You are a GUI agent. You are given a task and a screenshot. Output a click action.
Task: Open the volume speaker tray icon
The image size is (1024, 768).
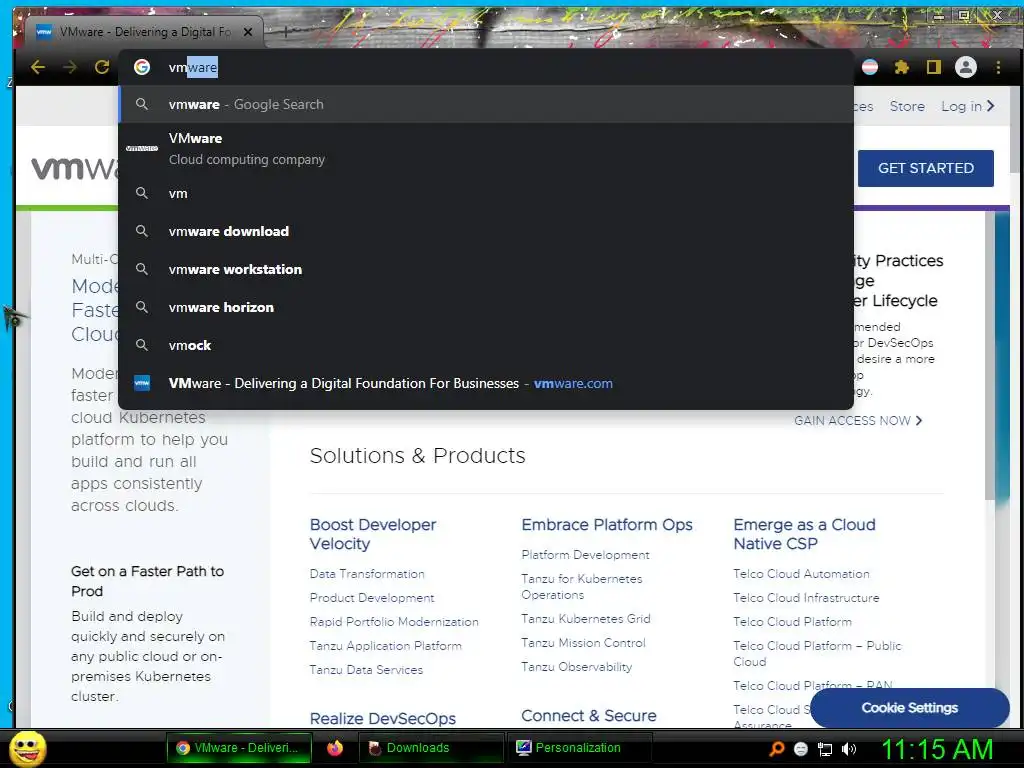(849, 749)
